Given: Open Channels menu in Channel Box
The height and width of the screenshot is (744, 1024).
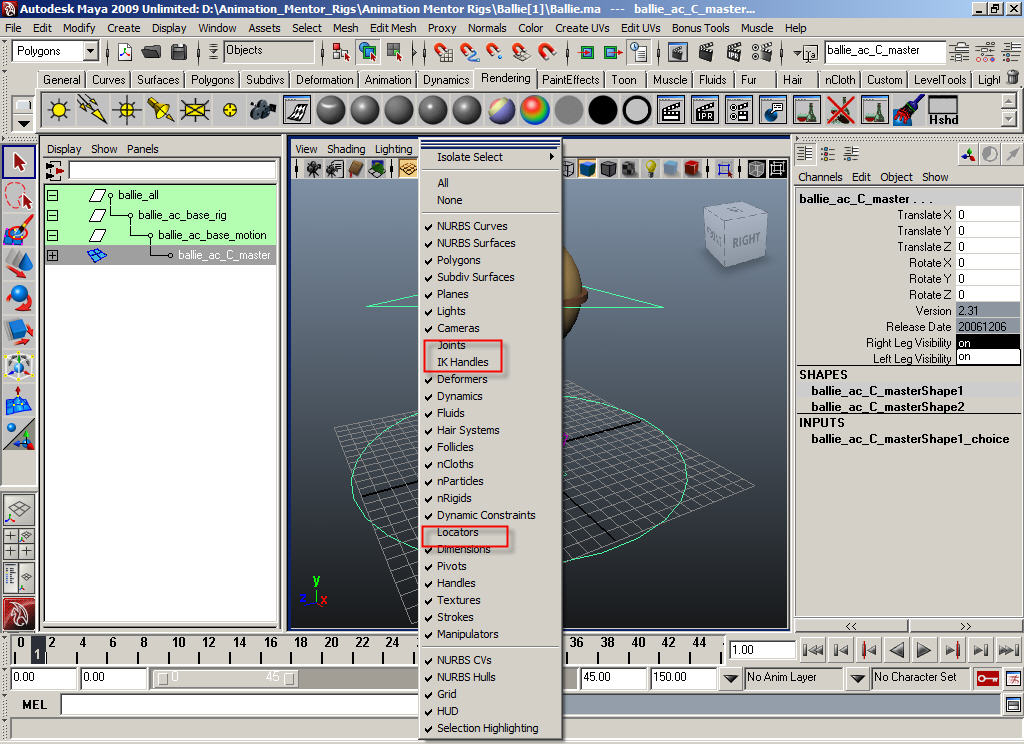Looking at the screenshot, I should click(x=820, y=177).
